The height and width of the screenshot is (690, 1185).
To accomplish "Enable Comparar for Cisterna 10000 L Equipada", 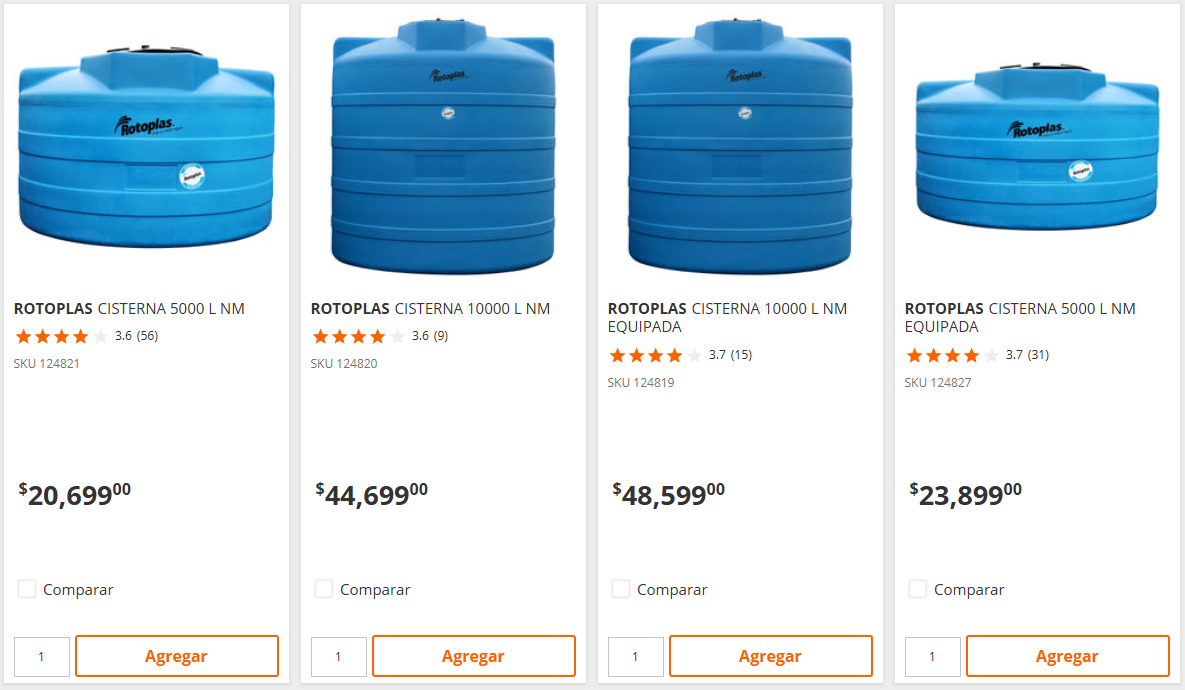I will pos(621,589).
